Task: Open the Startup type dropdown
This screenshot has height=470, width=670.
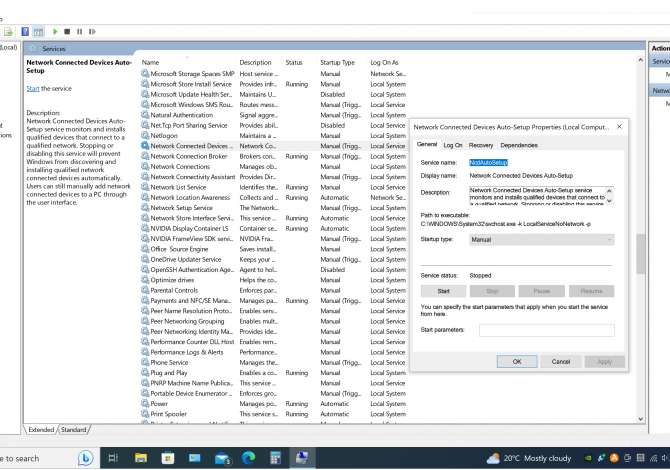Action: 541,240
